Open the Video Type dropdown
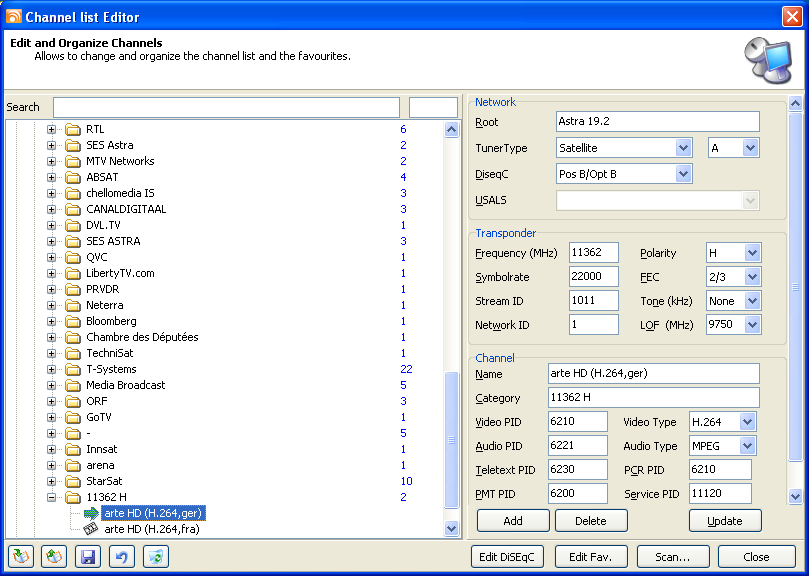Image resolution: width=809 pixels, height=576 pixels. tap(747, 422)
